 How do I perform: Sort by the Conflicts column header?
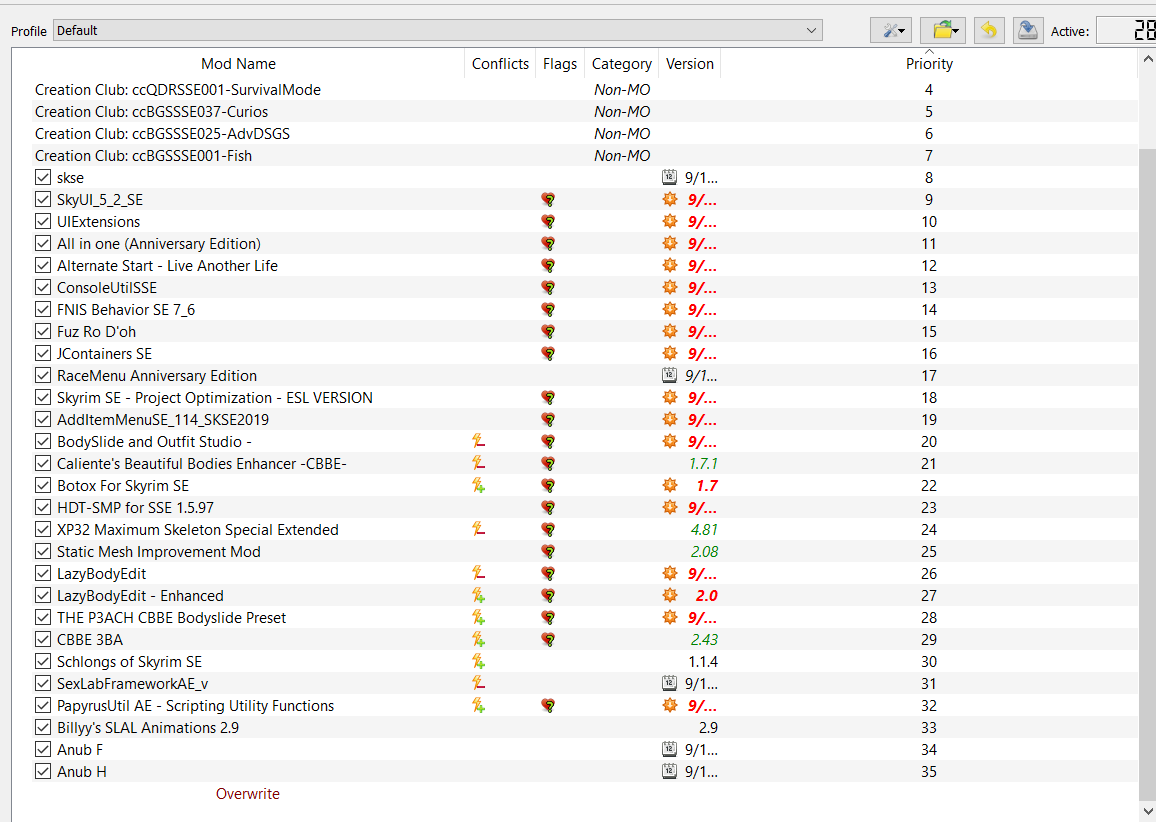coord(500,63)
